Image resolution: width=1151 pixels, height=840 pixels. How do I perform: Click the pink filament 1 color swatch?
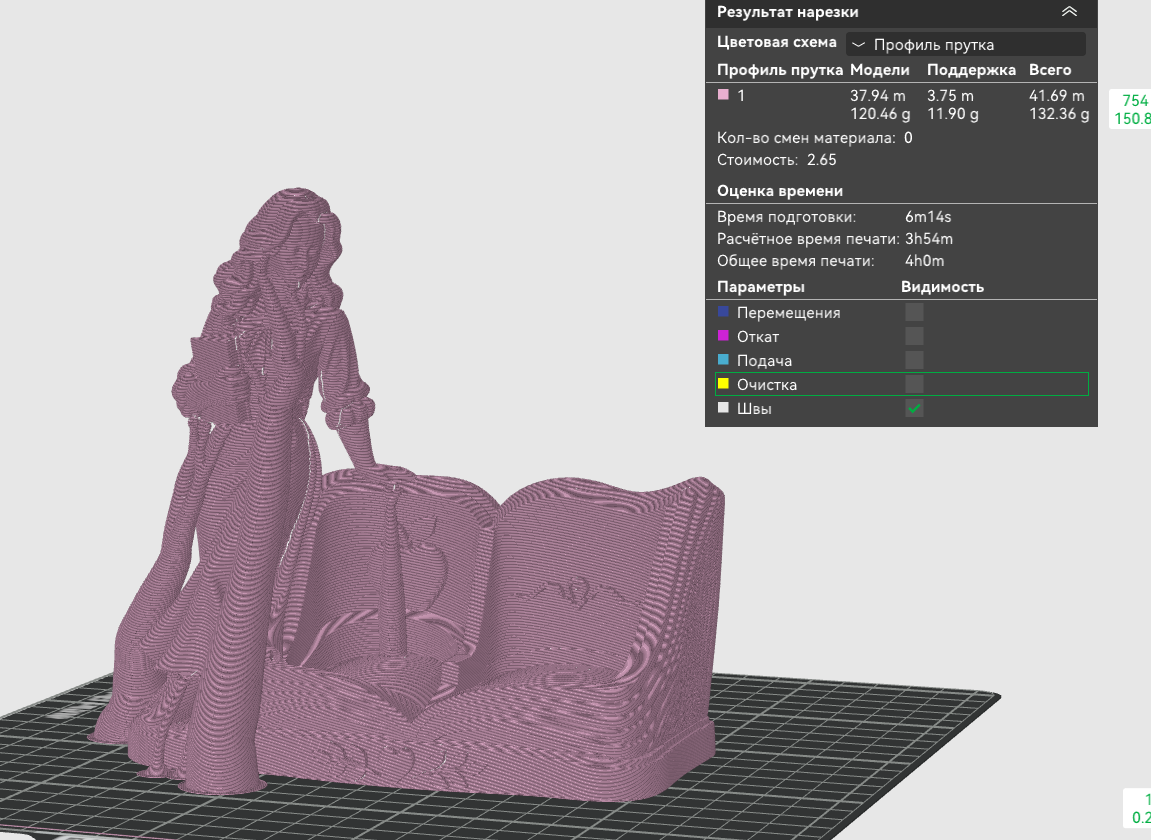point(723,95)
